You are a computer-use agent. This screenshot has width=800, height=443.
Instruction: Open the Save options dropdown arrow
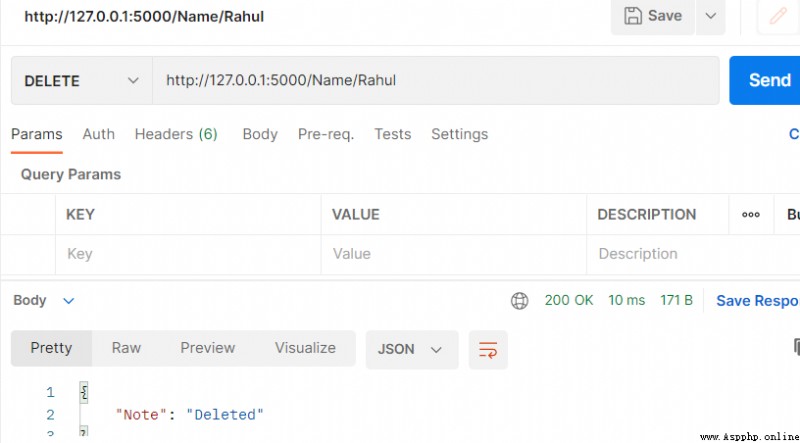(x=711, y=16)
